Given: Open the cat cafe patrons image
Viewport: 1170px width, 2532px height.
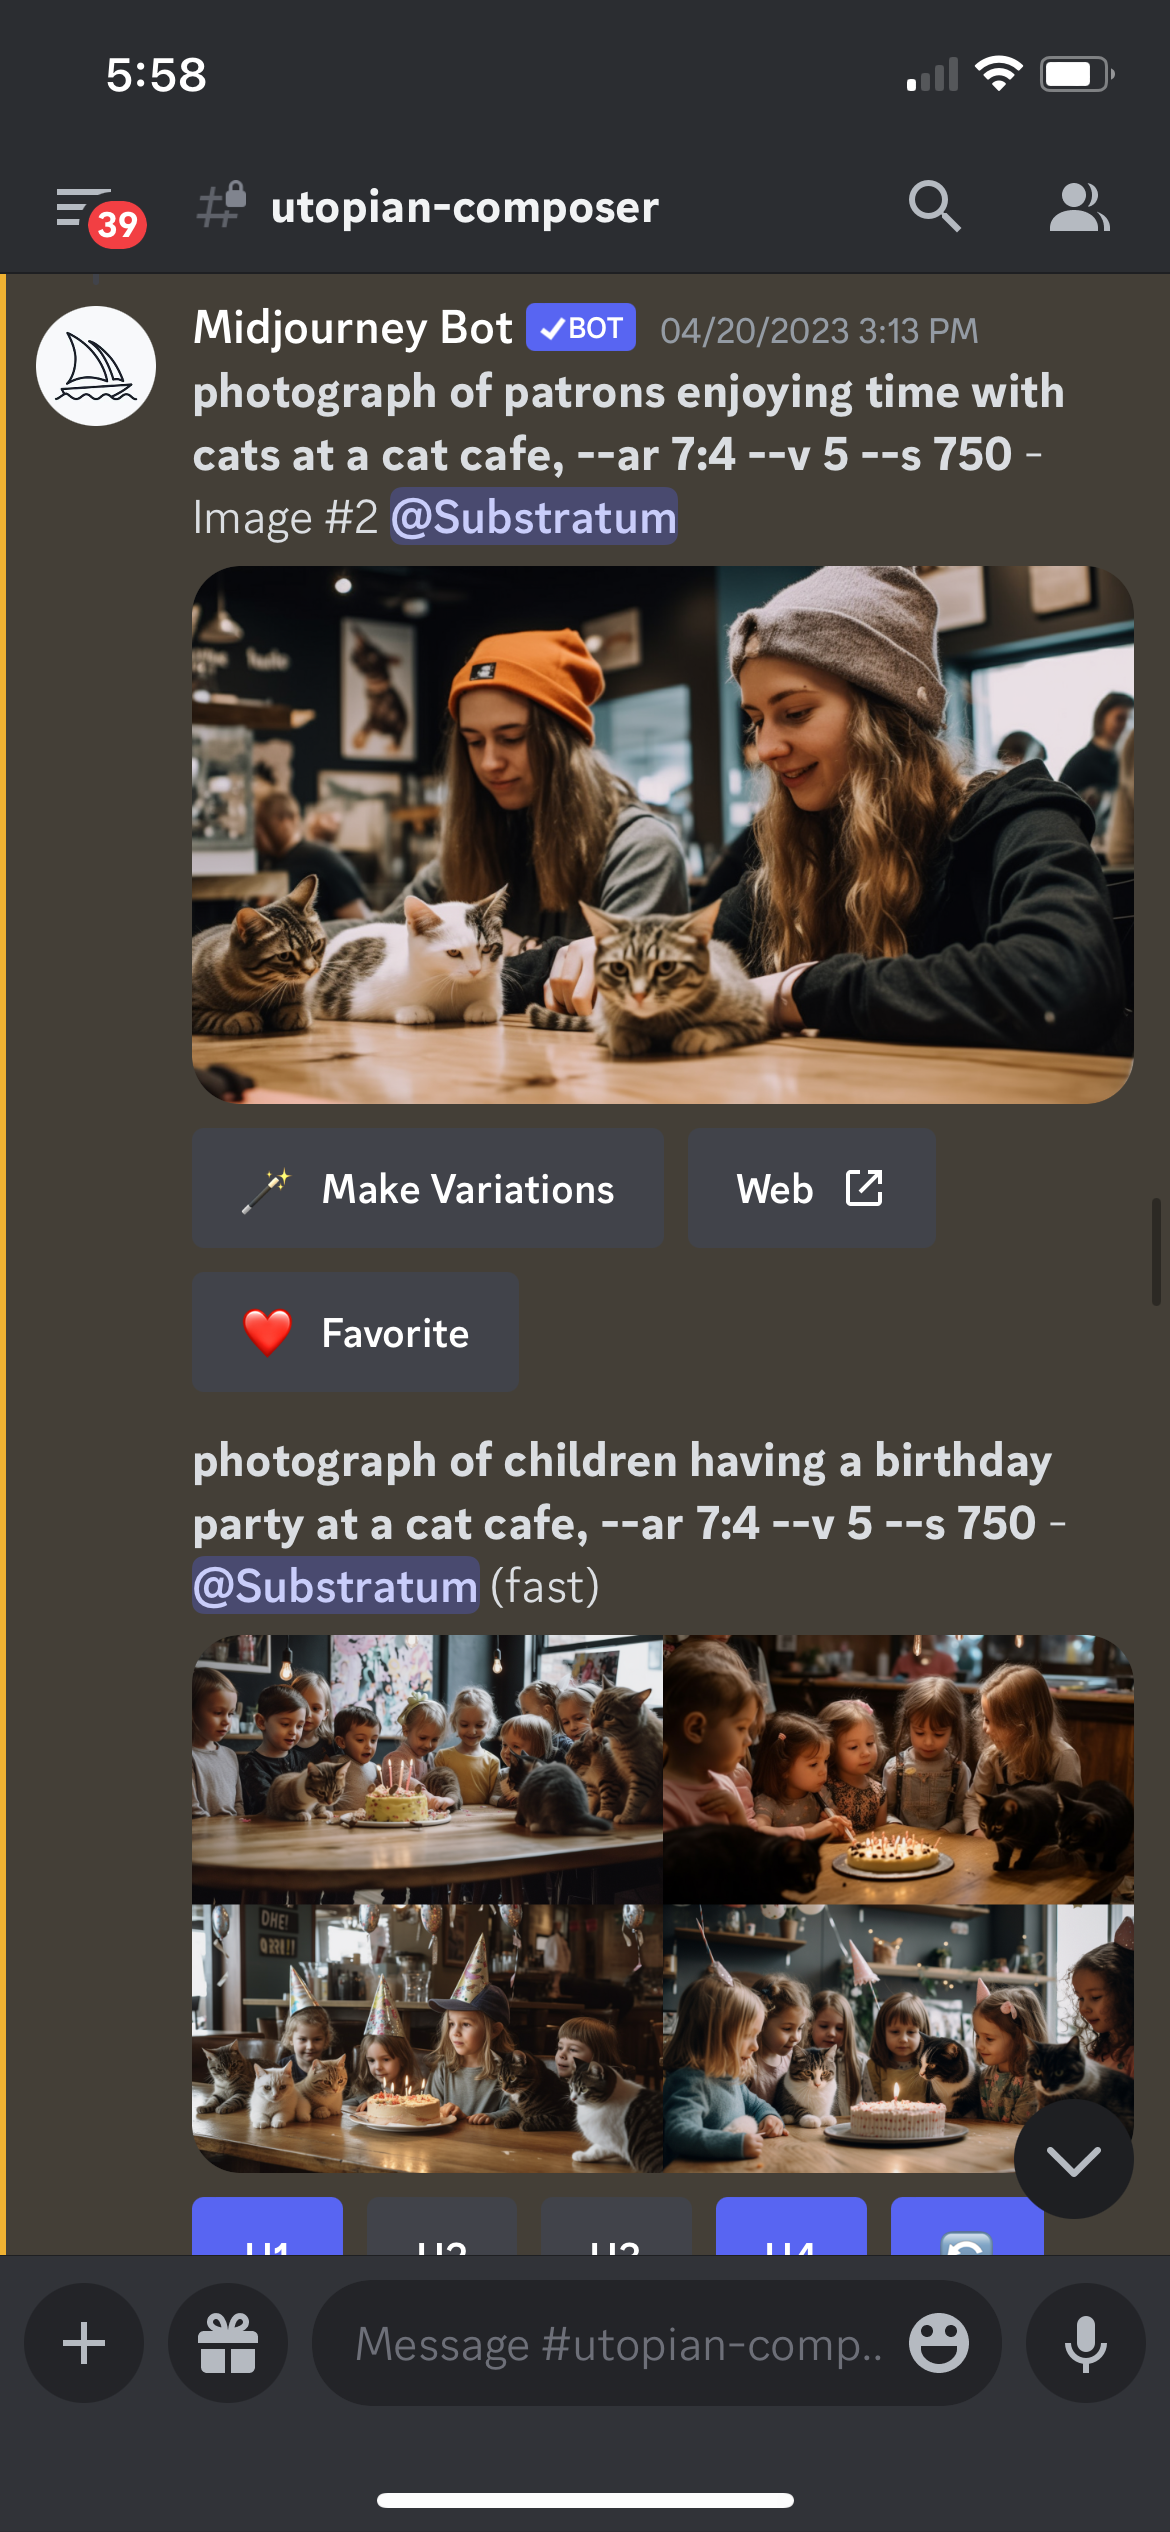Looking at the screenshot, I should 663,835.
